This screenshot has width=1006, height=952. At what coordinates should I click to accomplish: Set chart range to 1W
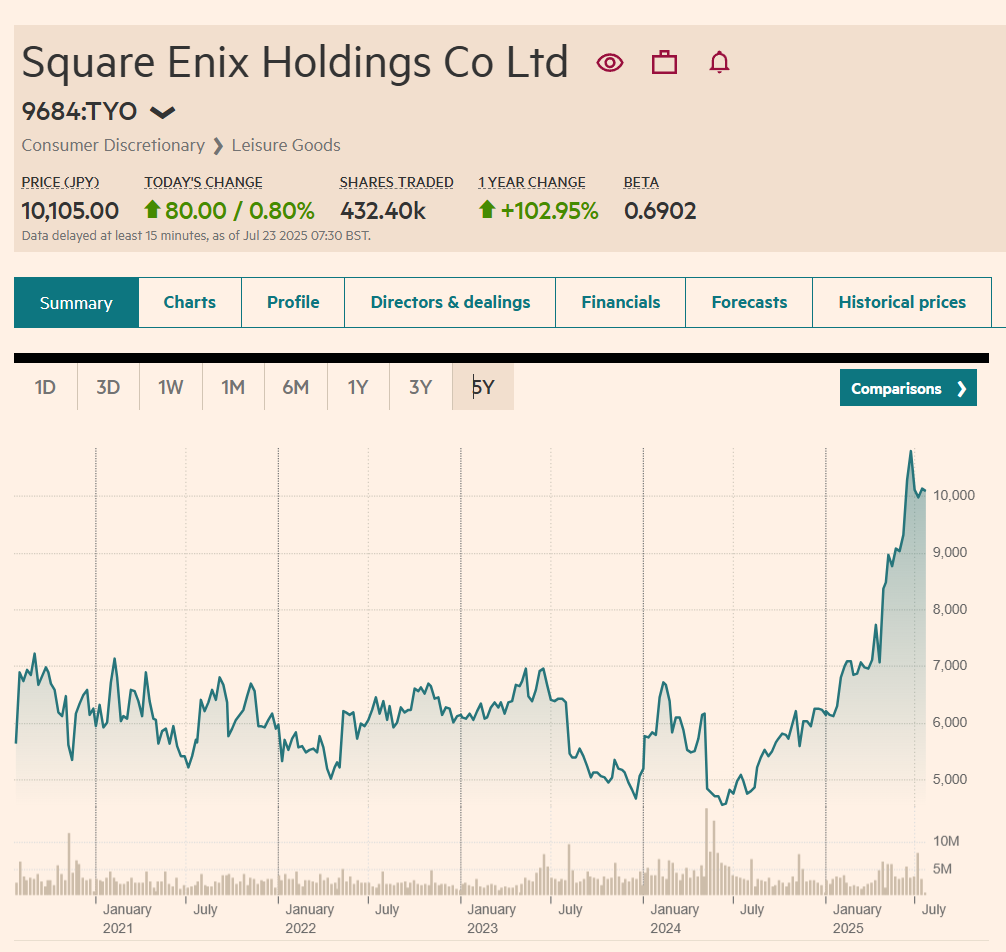(x=171, y=387)
